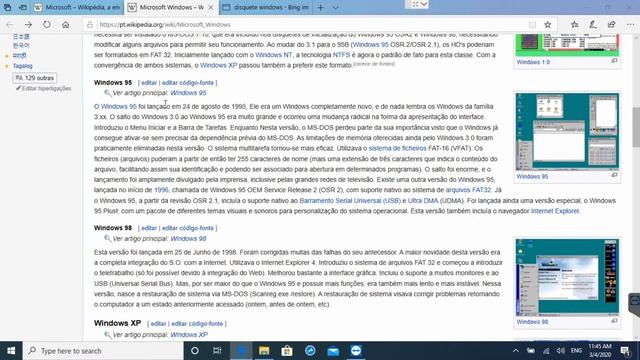This screenshot has height=360, width=640.
Task: Open the Windows 98 screenshot thumbnail
Action: pos(567,277)
